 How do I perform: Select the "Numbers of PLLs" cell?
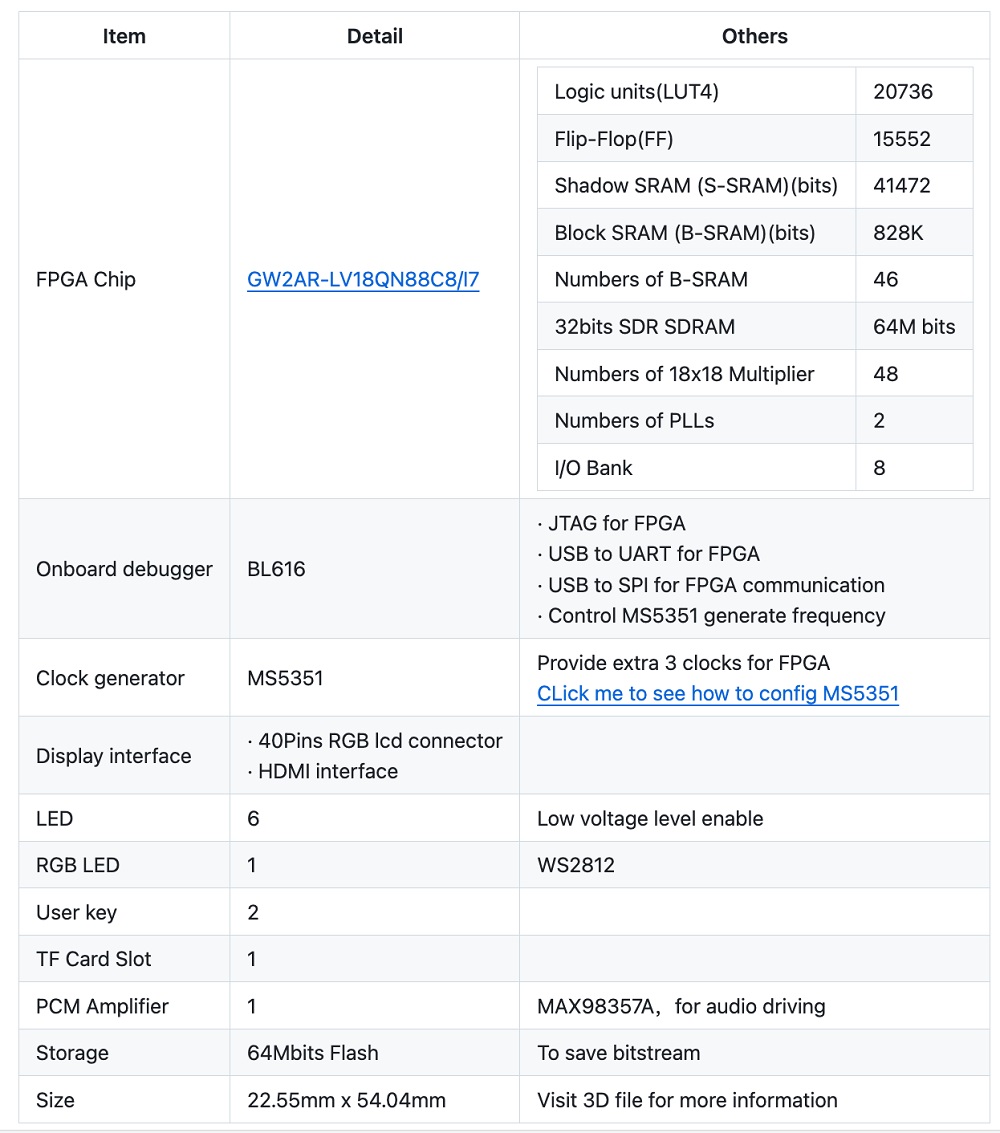coord(634,421)
